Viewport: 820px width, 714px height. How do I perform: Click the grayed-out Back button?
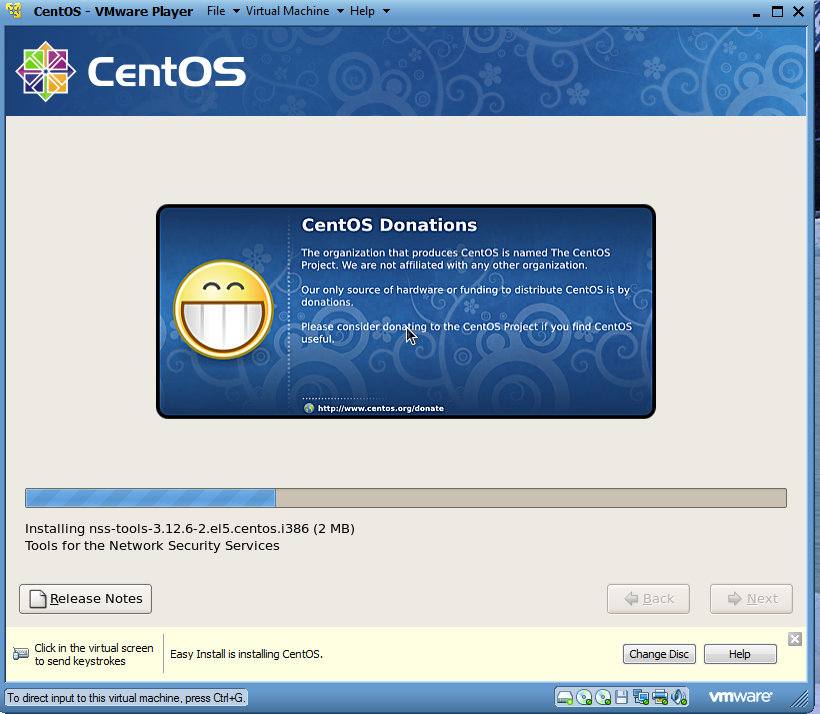648,599
